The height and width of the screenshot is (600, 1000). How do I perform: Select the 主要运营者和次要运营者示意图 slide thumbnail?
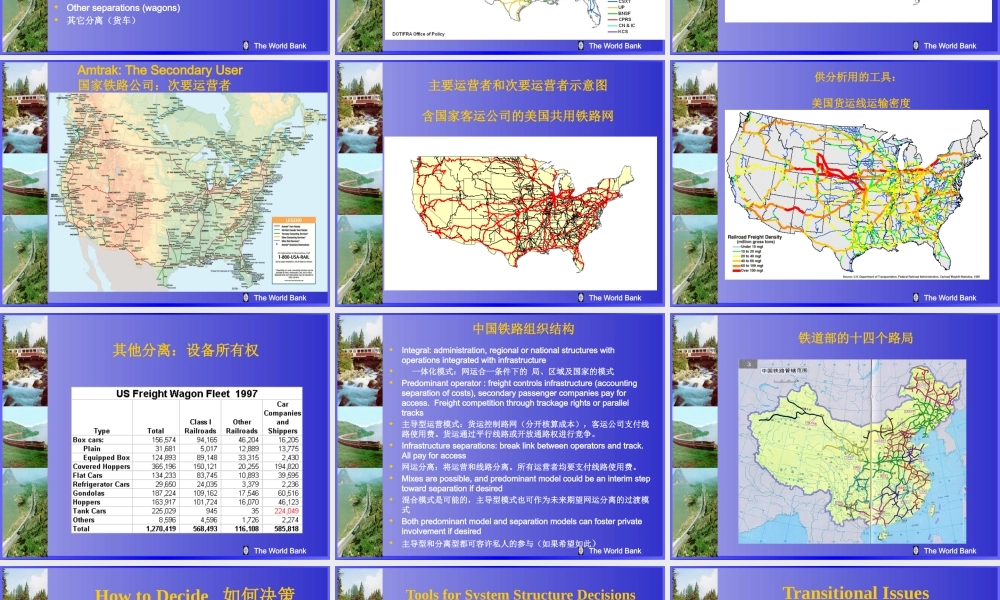(x=500, y=182)
